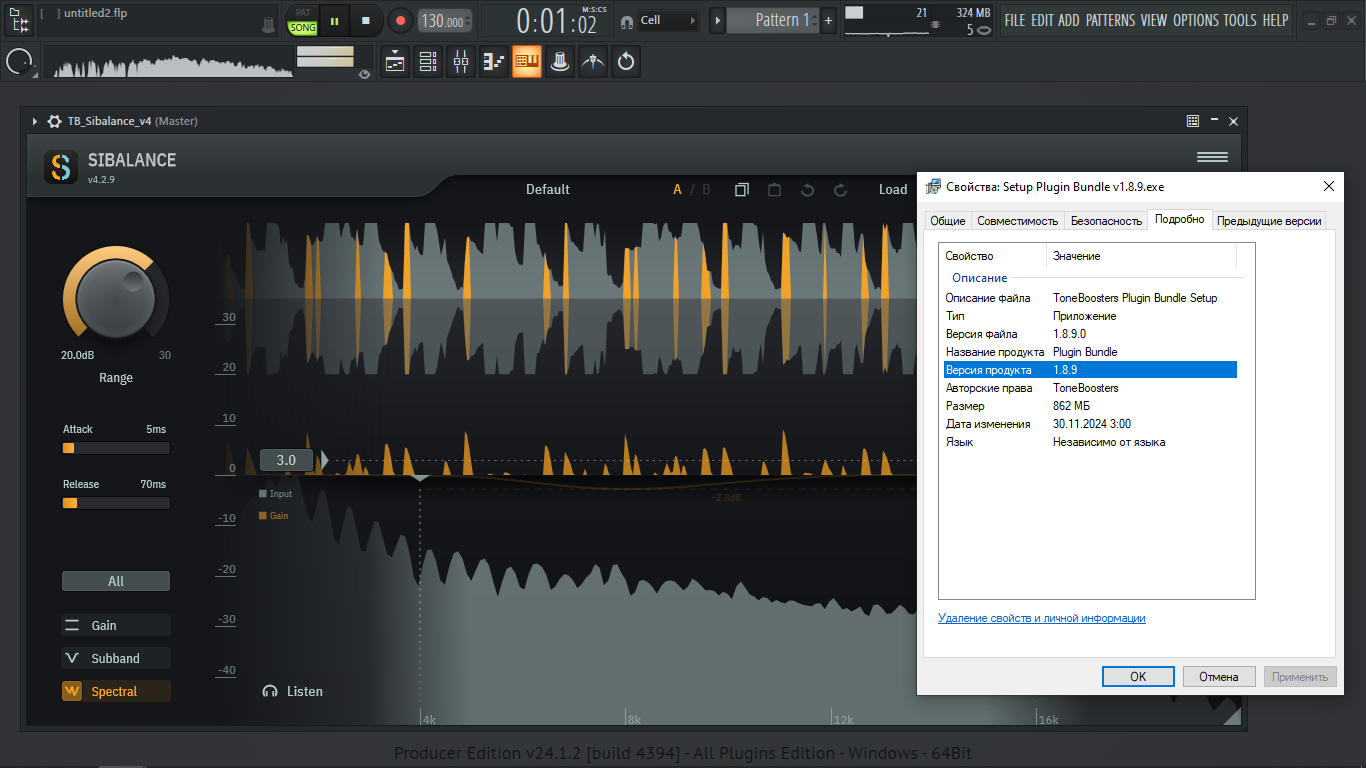Click the OK button
This screenshot has width=1366, height=768.
(1138, 677)
